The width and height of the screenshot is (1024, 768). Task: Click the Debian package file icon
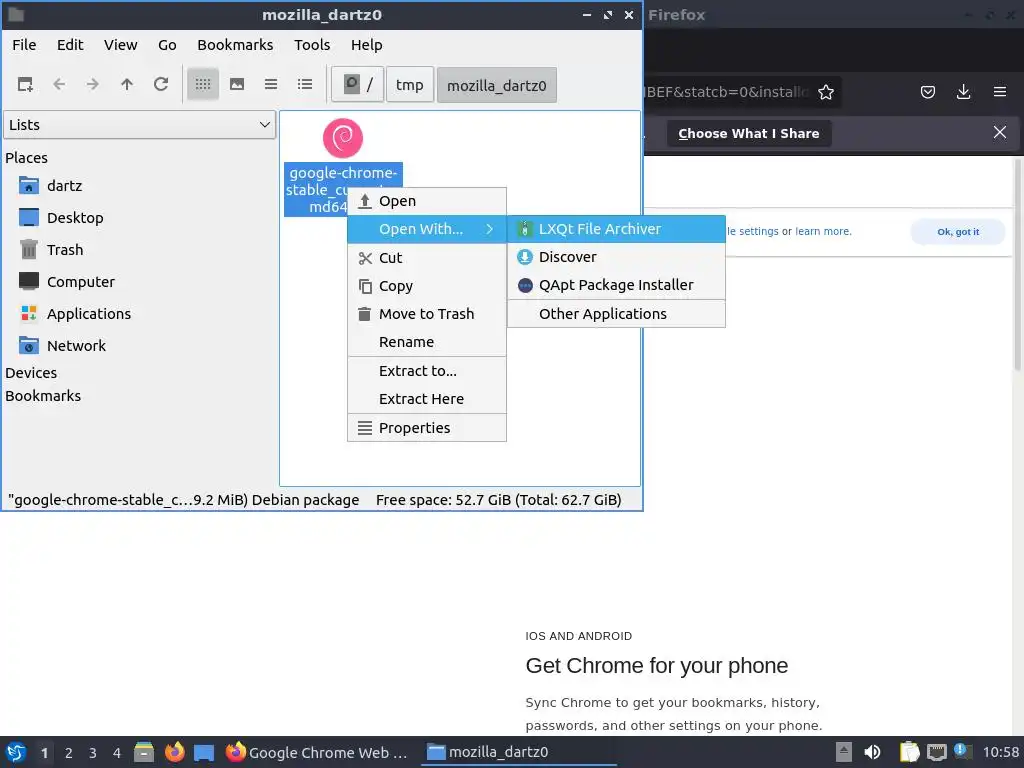click(x=343, y=138)
